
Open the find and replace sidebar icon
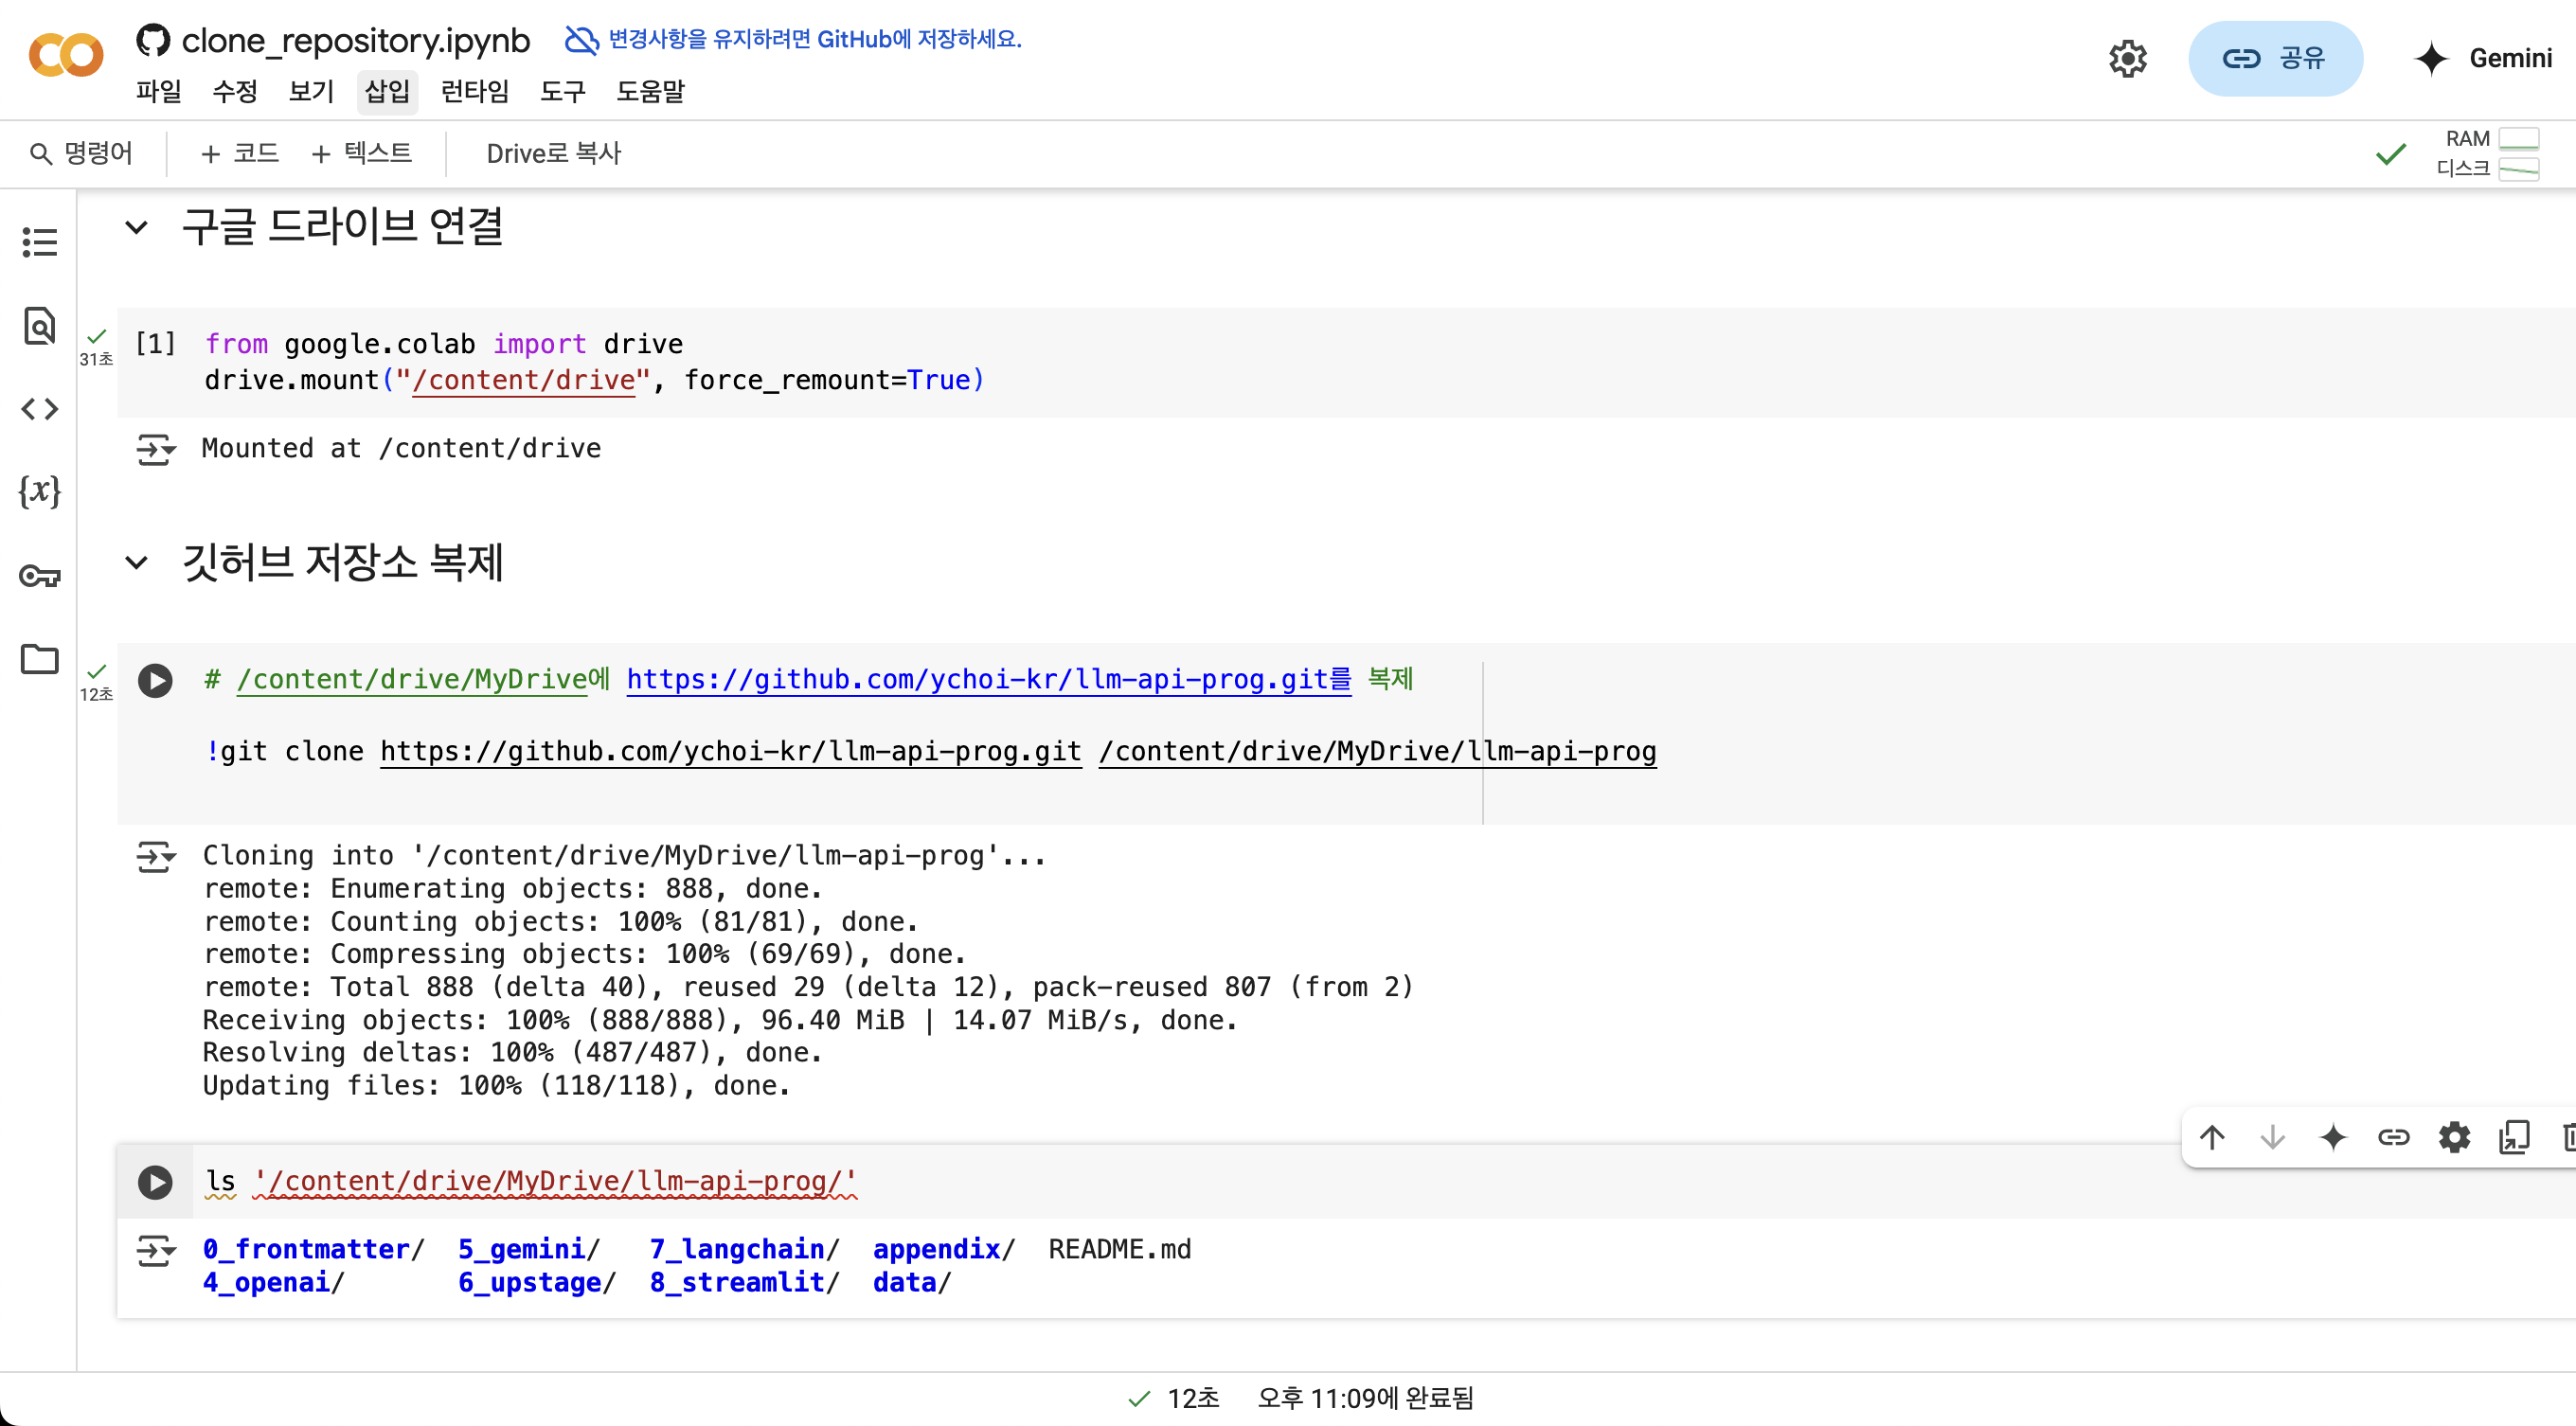(39, 326)
